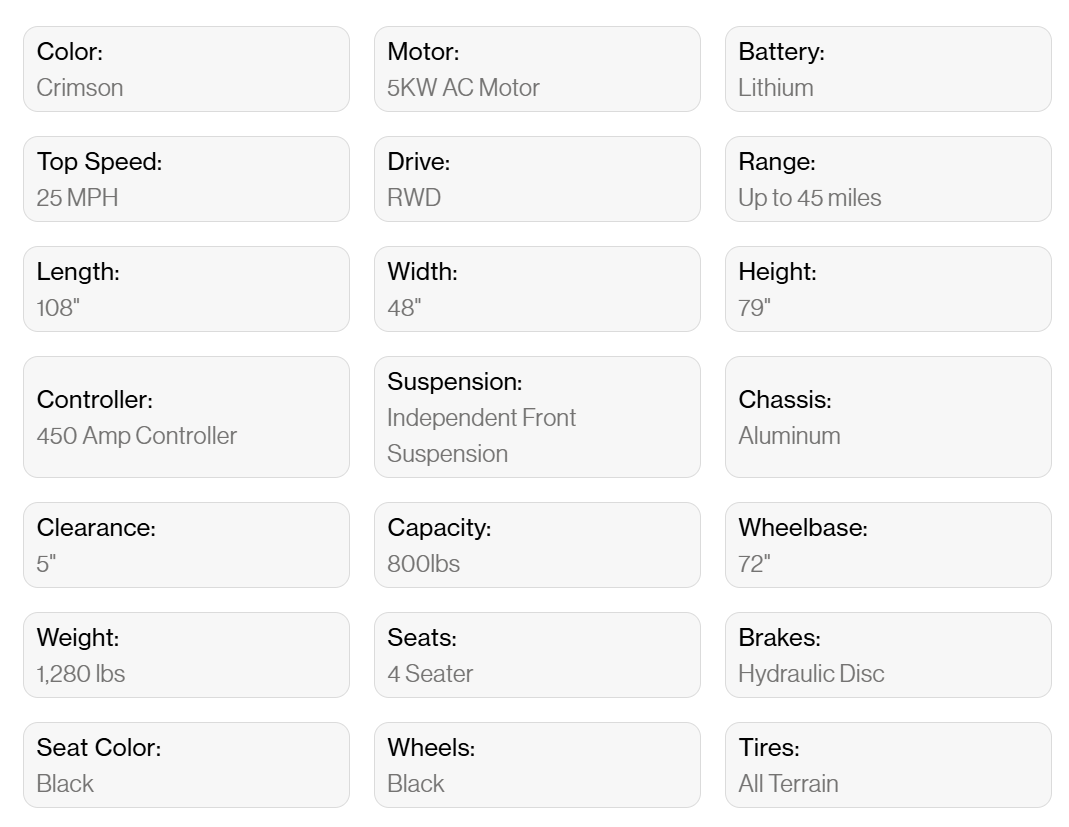Select the Motor 5KW AC Motor card
The height and width of the screenshot is (827, 1069).
[537, 69]
